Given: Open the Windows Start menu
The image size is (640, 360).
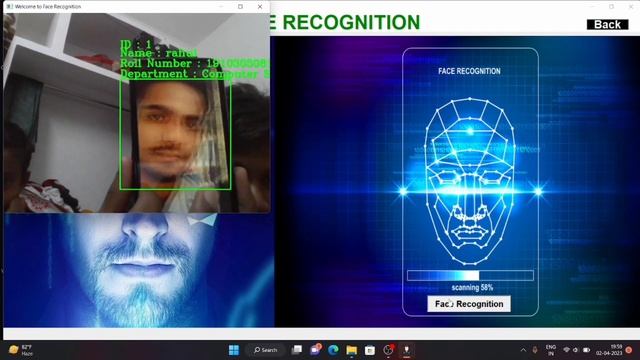Looking at the screenshot, I should pos(234,350).
